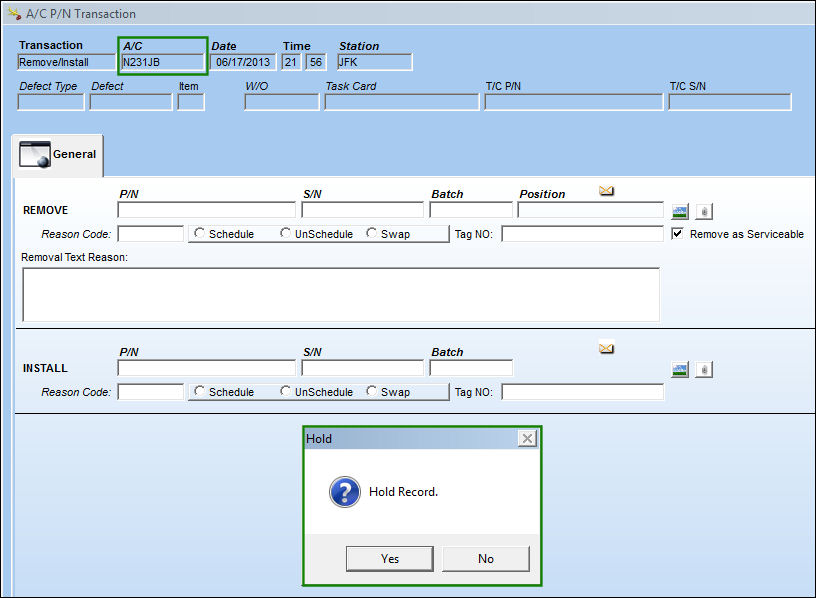Click the Removal Text Reason text area
The width and height of the screenshot is (816, 598).
tap(341, 295)
